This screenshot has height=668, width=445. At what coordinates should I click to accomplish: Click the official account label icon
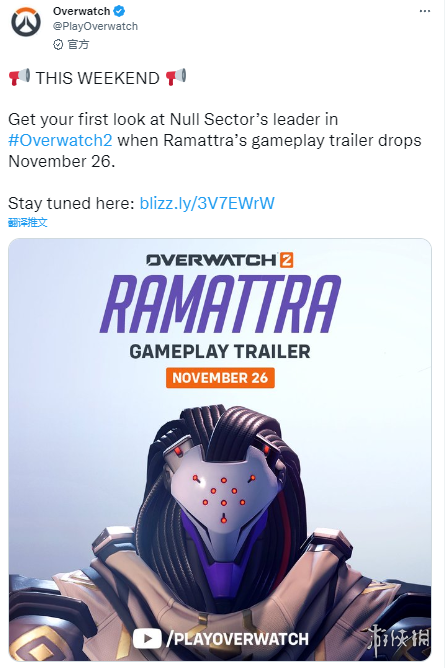click(x=58, y=44)
